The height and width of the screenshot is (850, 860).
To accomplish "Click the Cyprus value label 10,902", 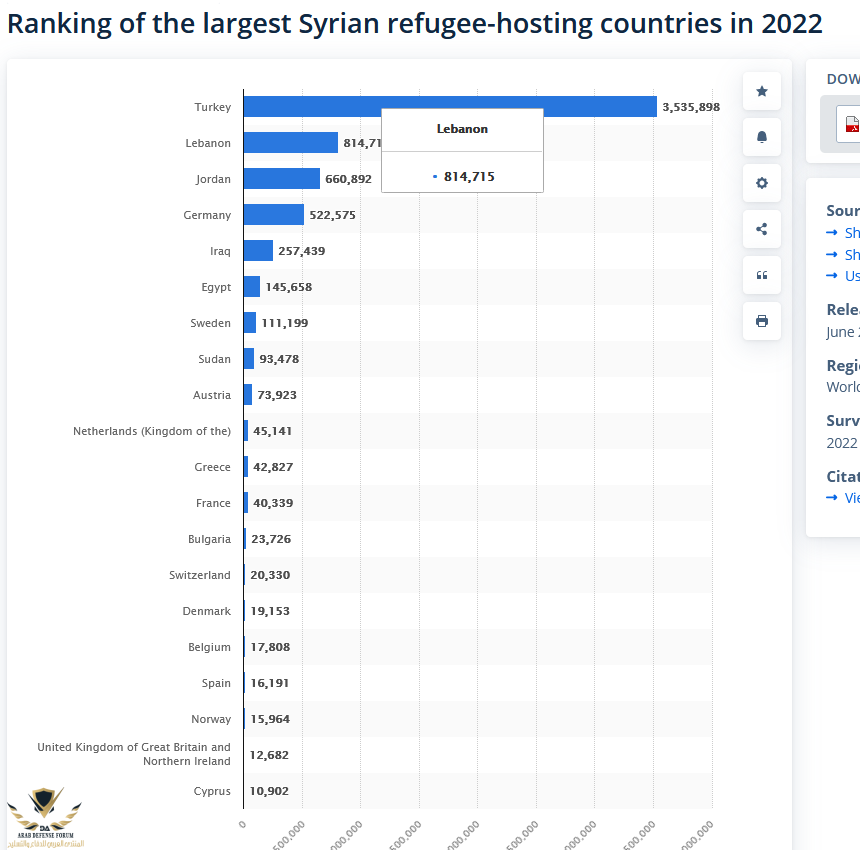I will pos(269,791).
